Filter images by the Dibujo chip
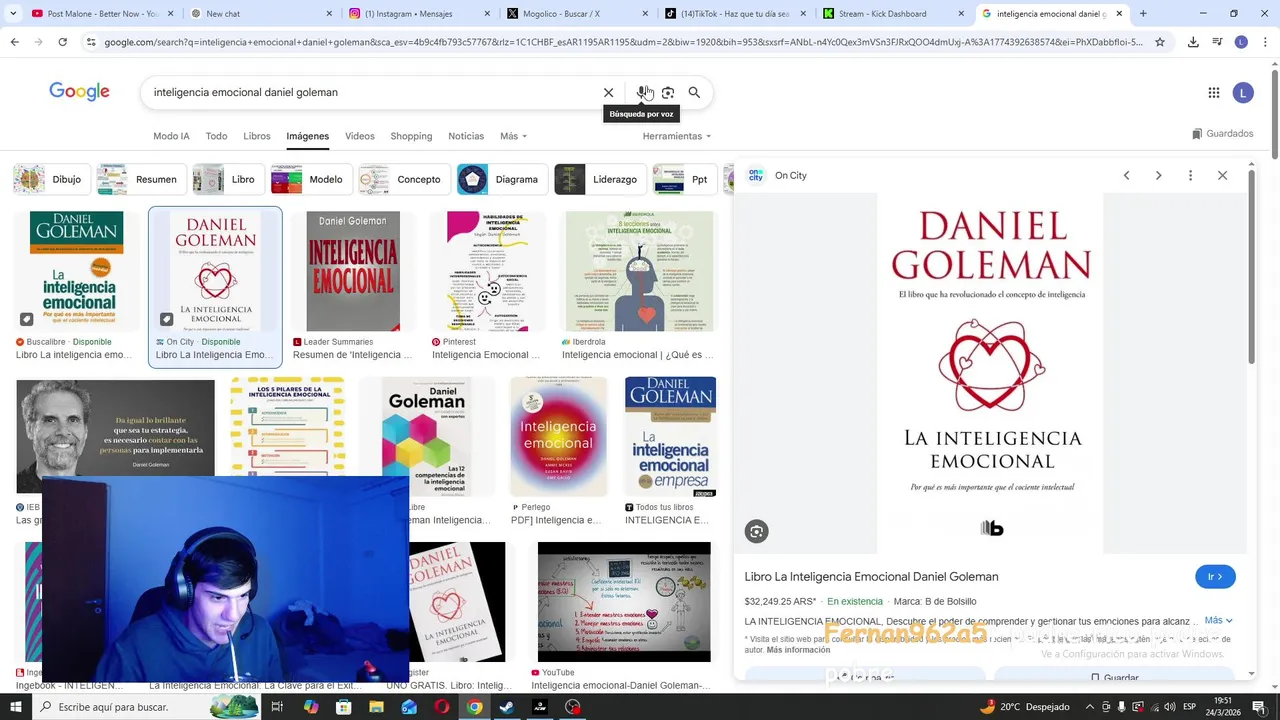The height and width of the screenshot is (720, 1280). point(50,179)
